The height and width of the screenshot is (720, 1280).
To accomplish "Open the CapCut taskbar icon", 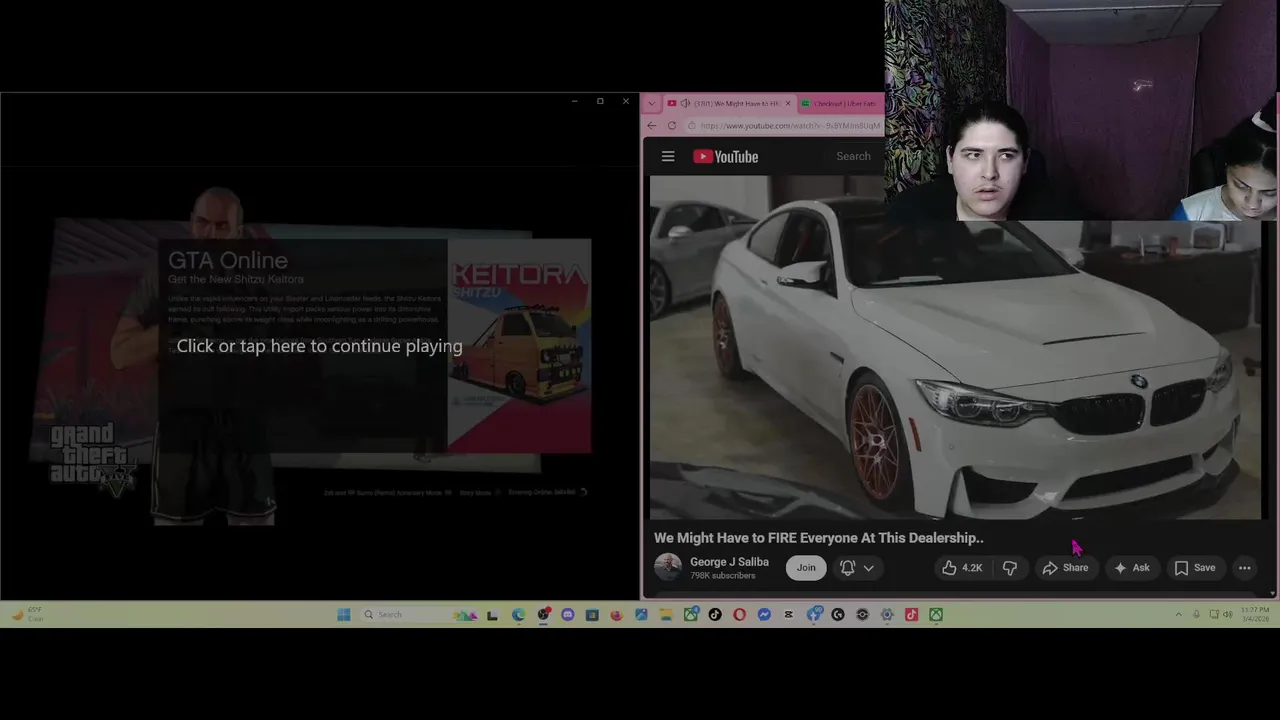I will (788, 614).
